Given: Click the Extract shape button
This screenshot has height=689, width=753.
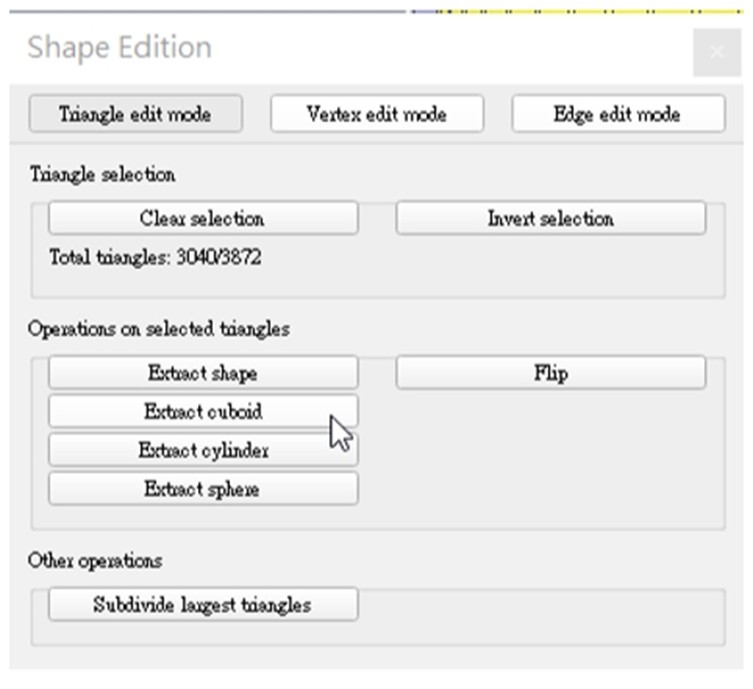Looking at the screenshot, I should pyautogui.click(x=202, y=373).
